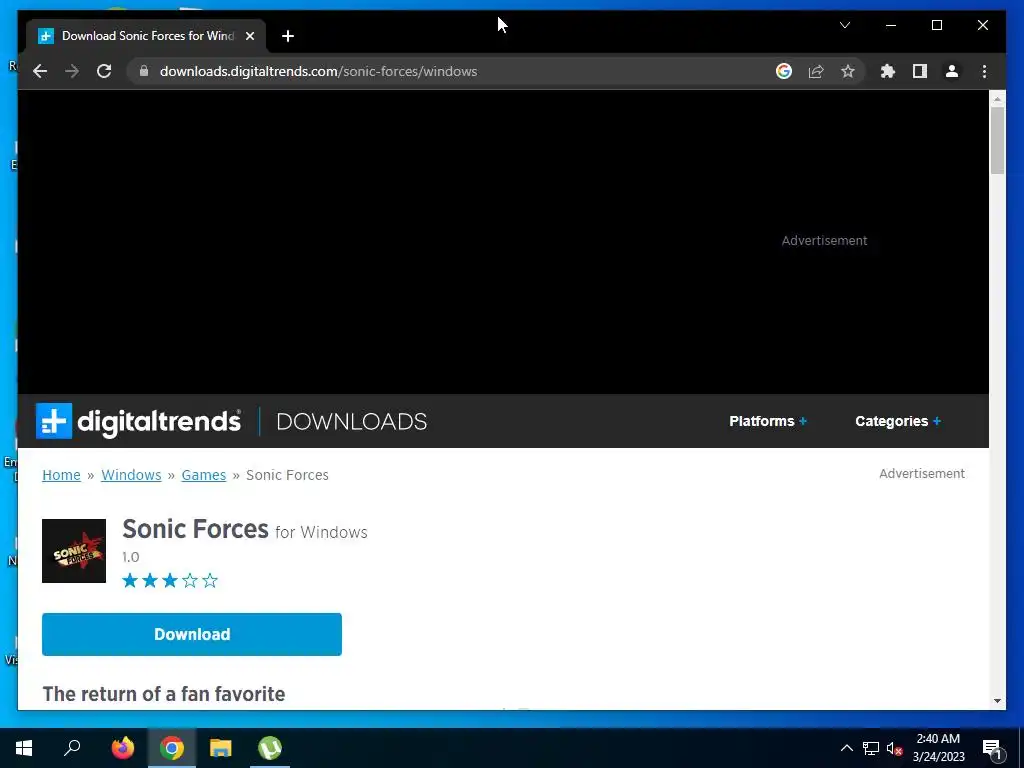
Task: Share this page using the share icon
Action: point(816,71)
